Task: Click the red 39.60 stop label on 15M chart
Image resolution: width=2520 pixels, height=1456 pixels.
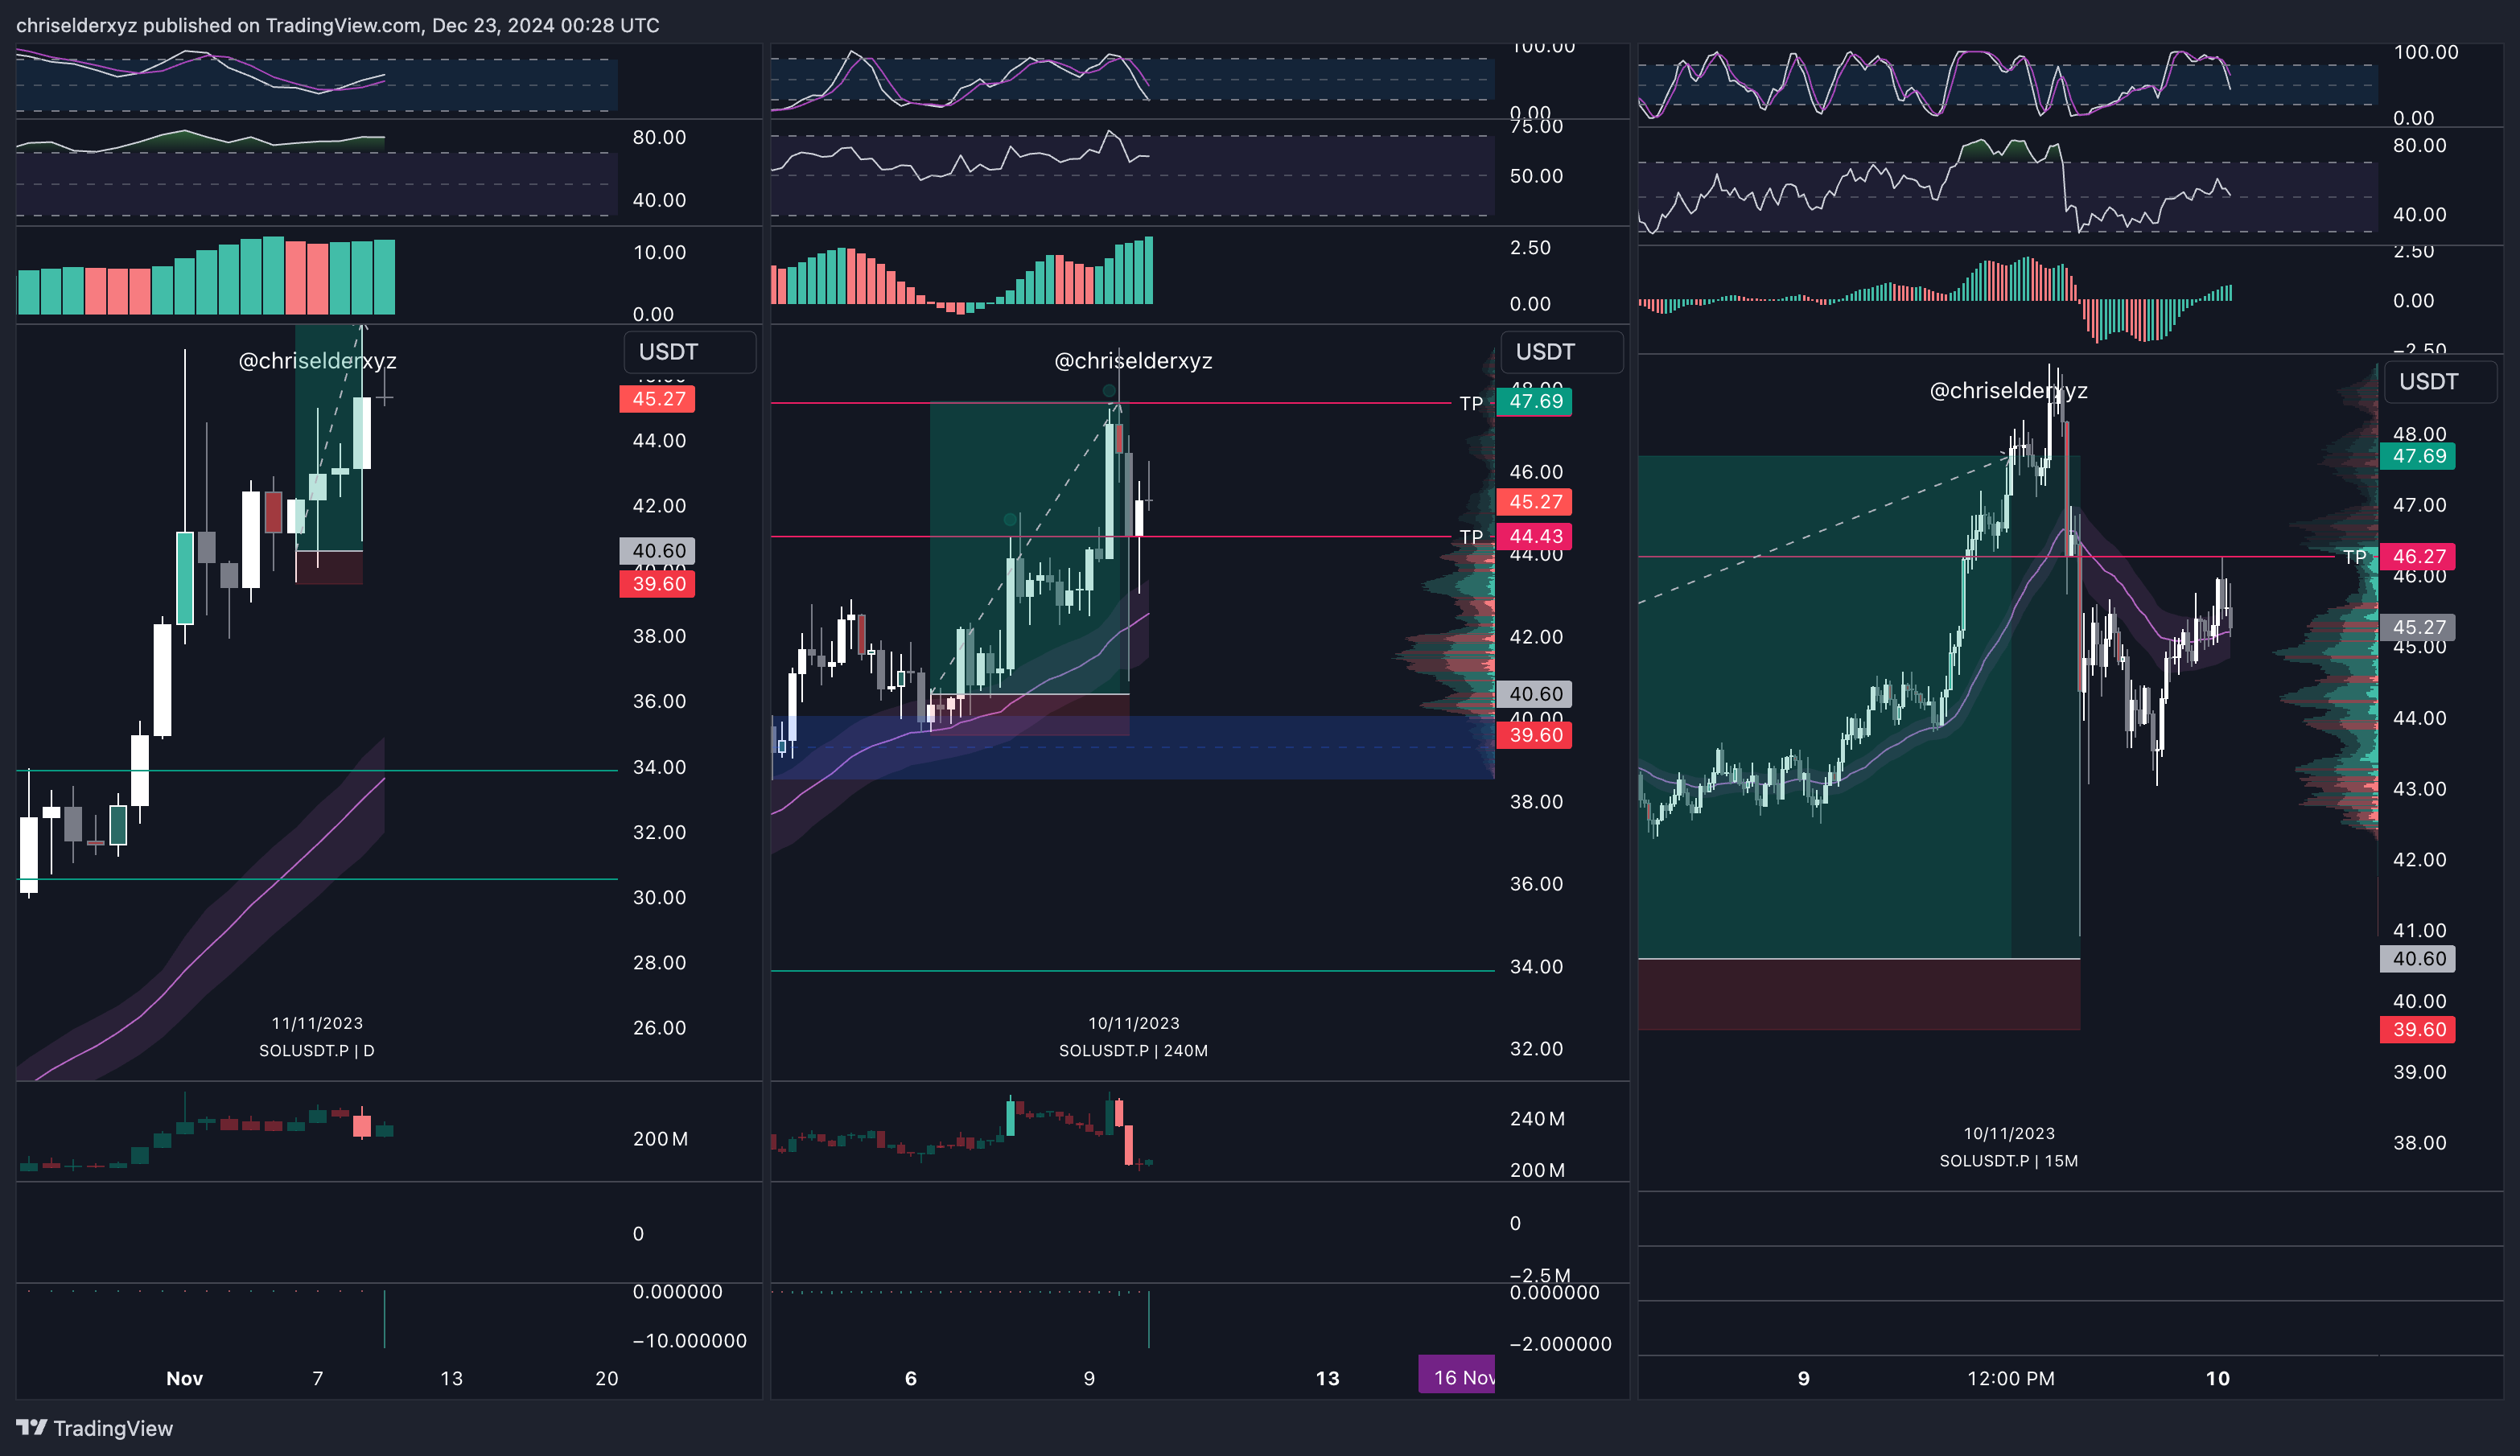Action: point(2418,1030)
